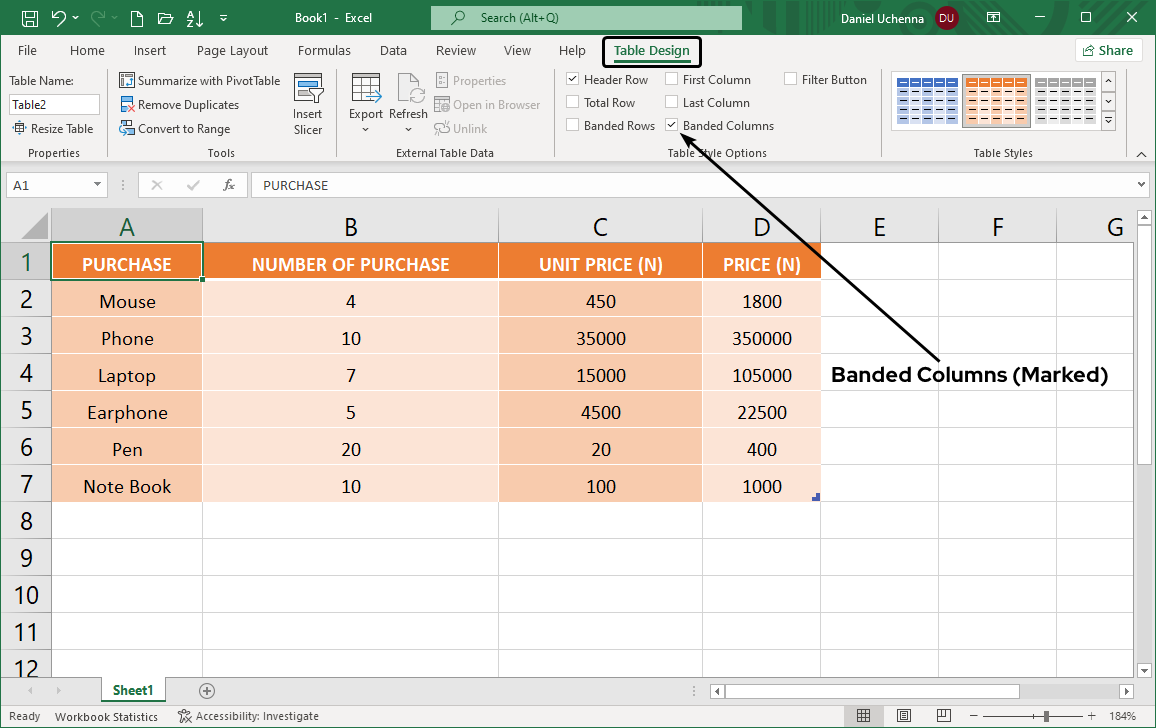Run the Accessibility Investigate checker
1156x728 pixels.
pyautogui.click(x=248, y=715)
